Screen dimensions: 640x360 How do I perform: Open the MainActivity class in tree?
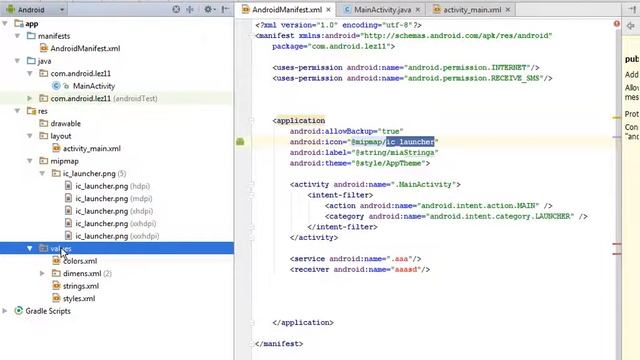click(x=93, y=86)
